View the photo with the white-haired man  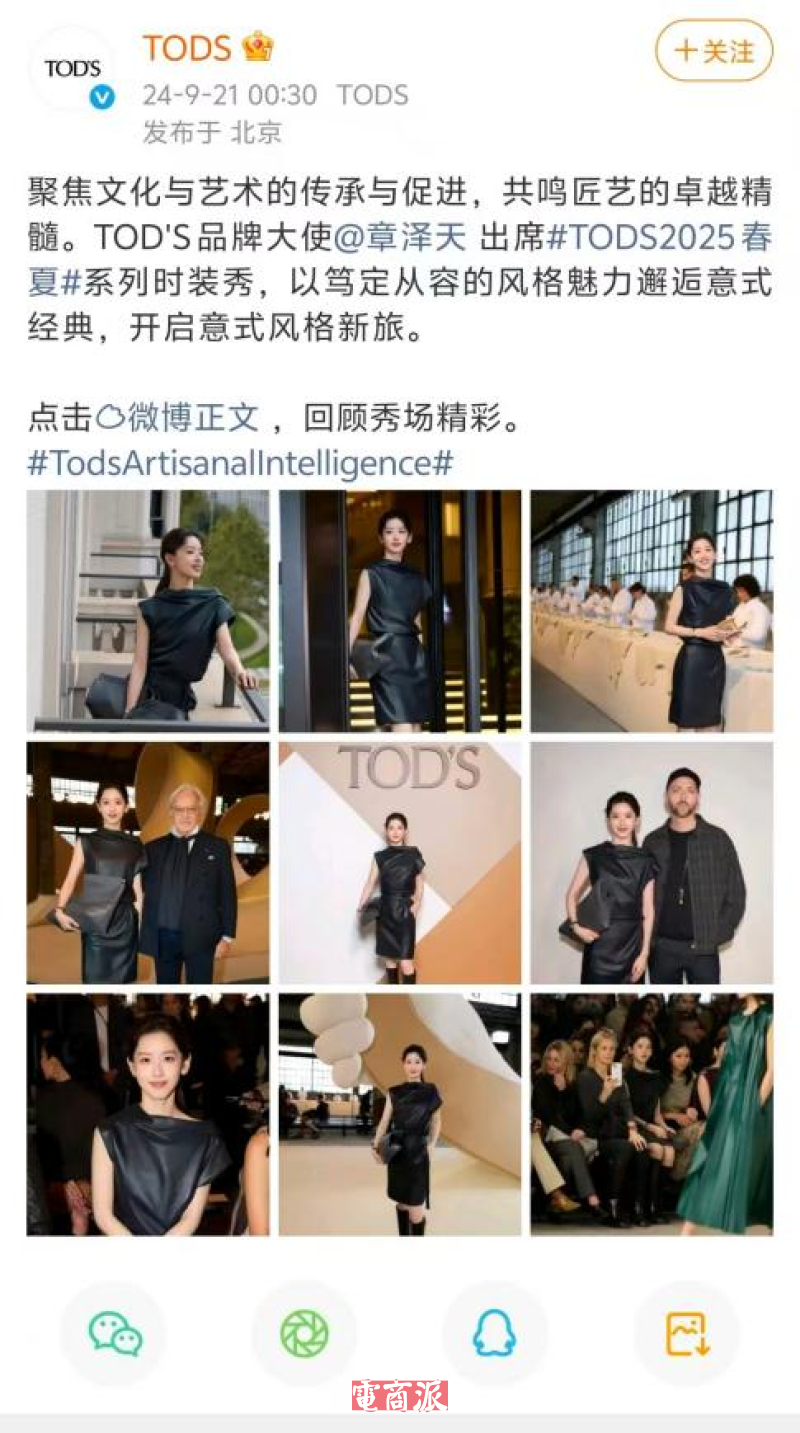click(x=148, y=863)
